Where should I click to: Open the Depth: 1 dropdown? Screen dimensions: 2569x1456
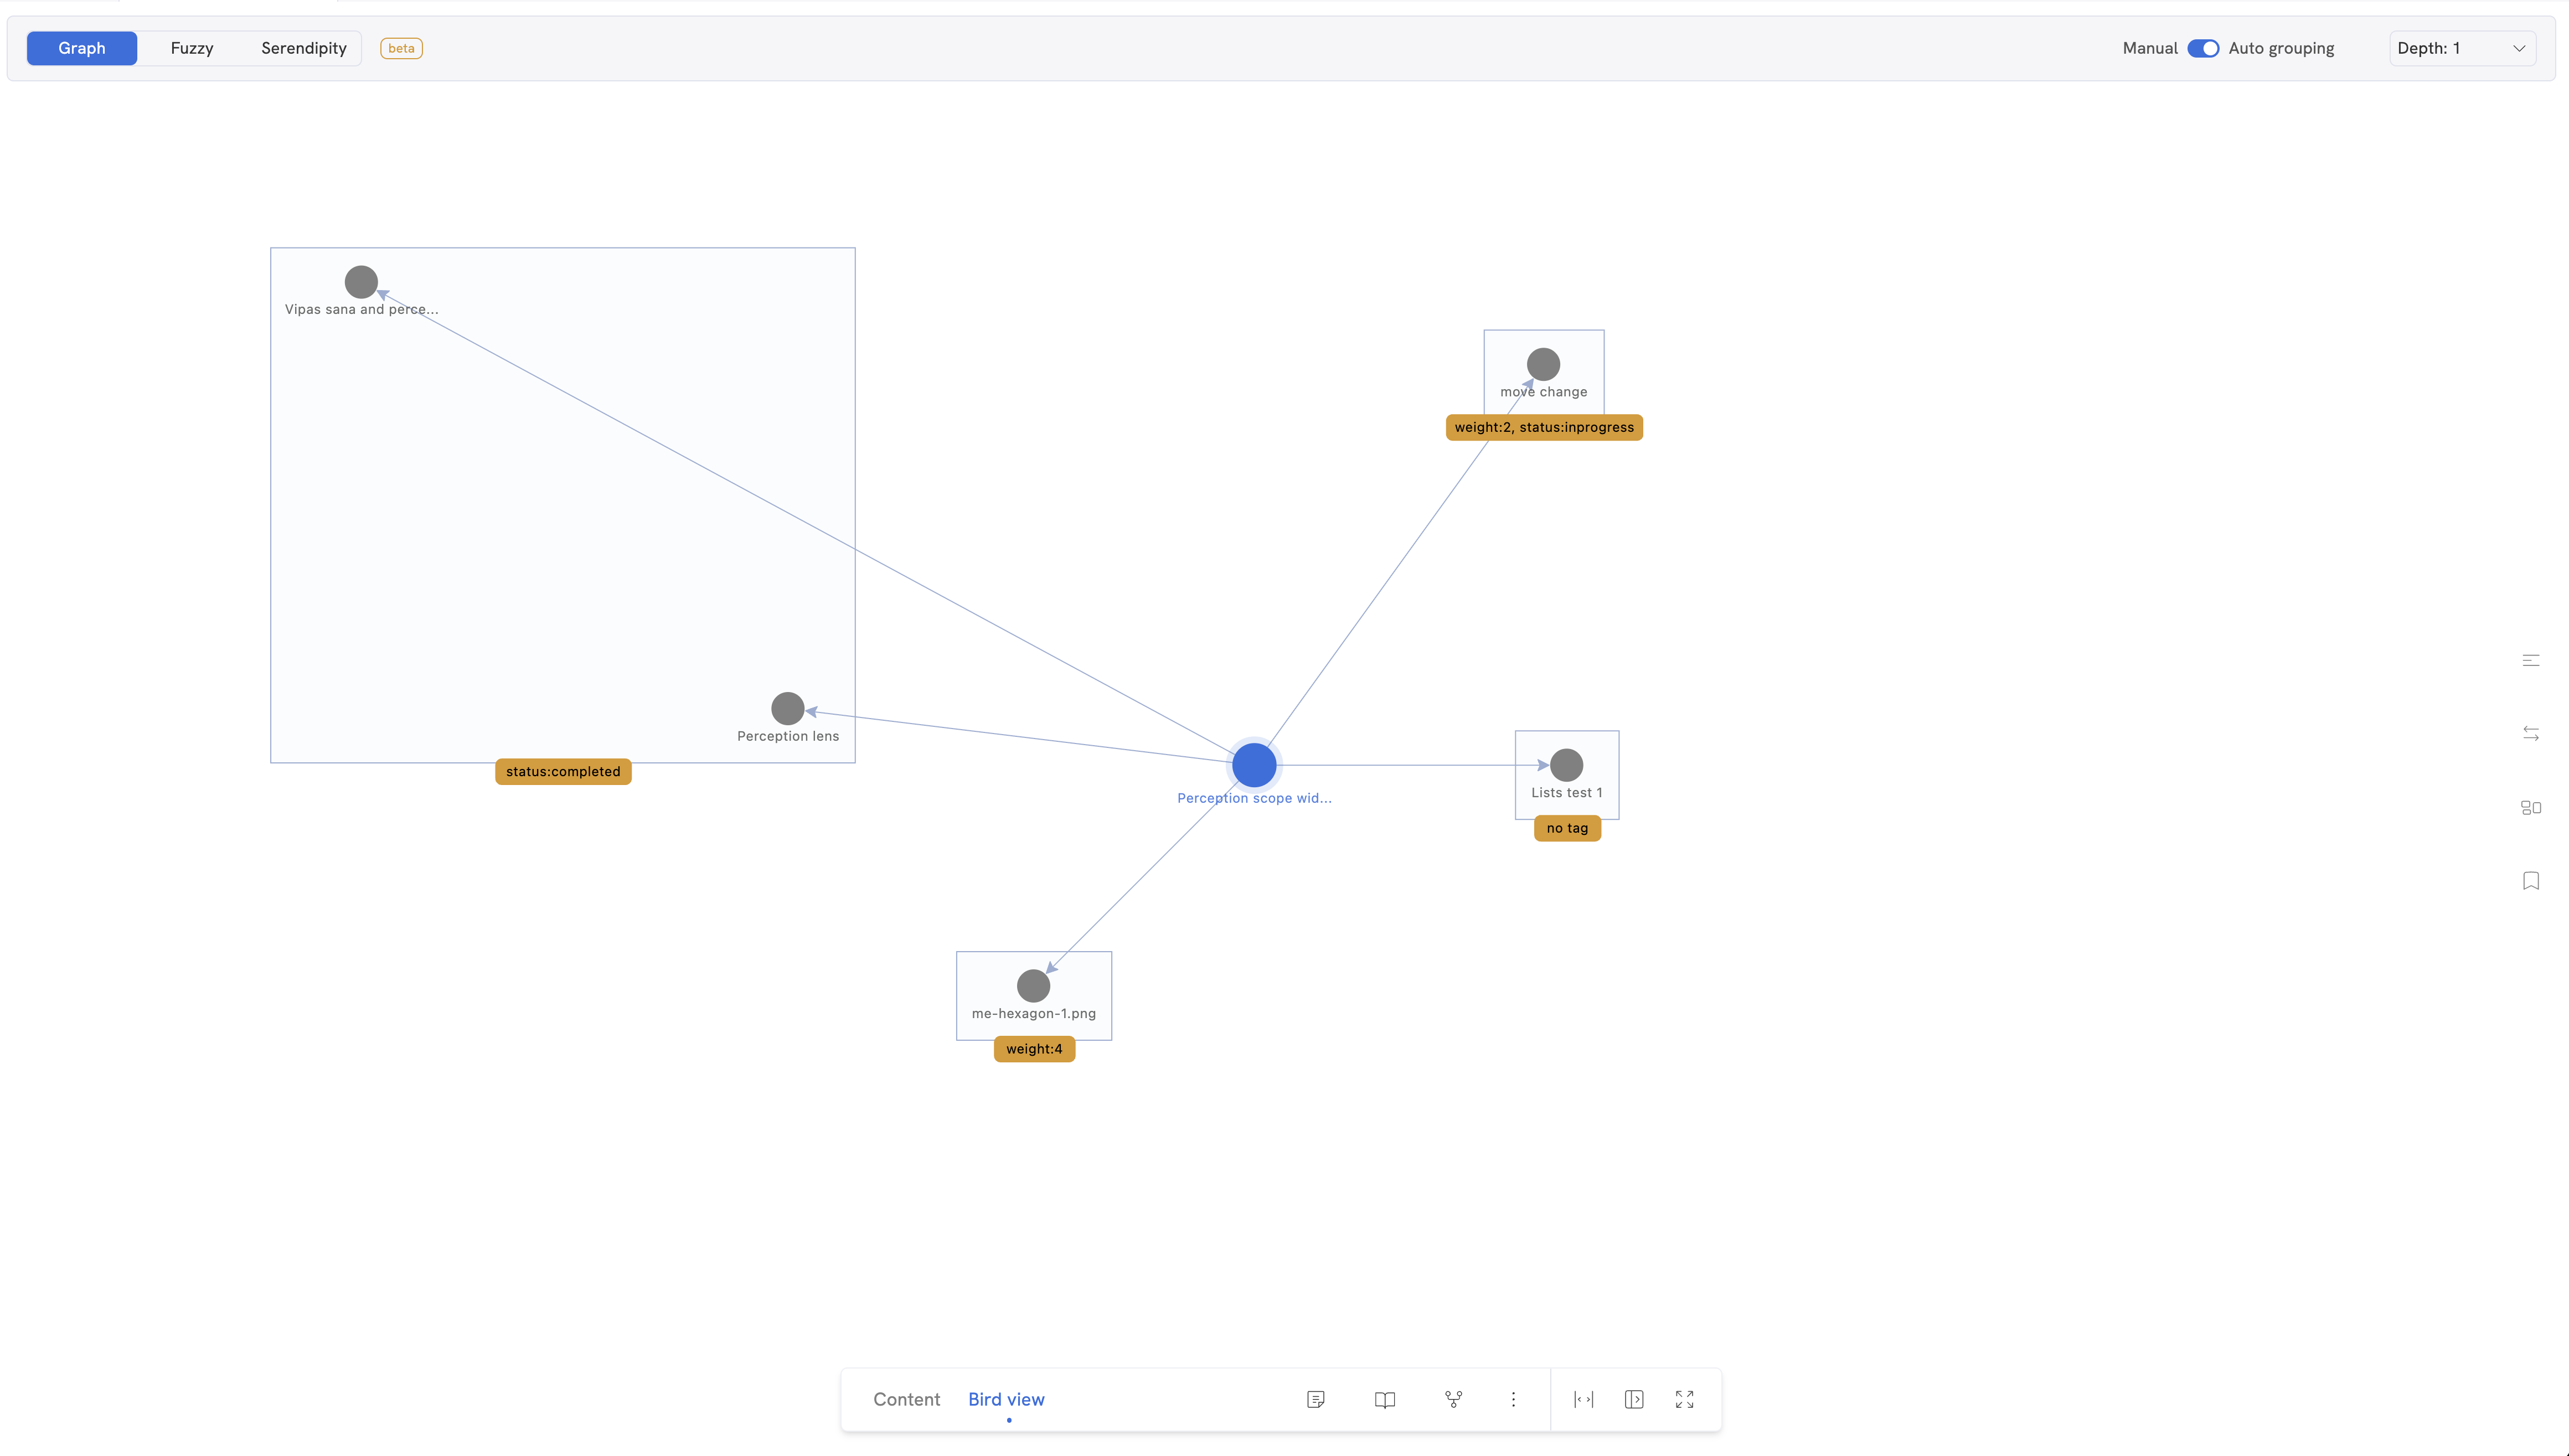[x=2461, y=48]
